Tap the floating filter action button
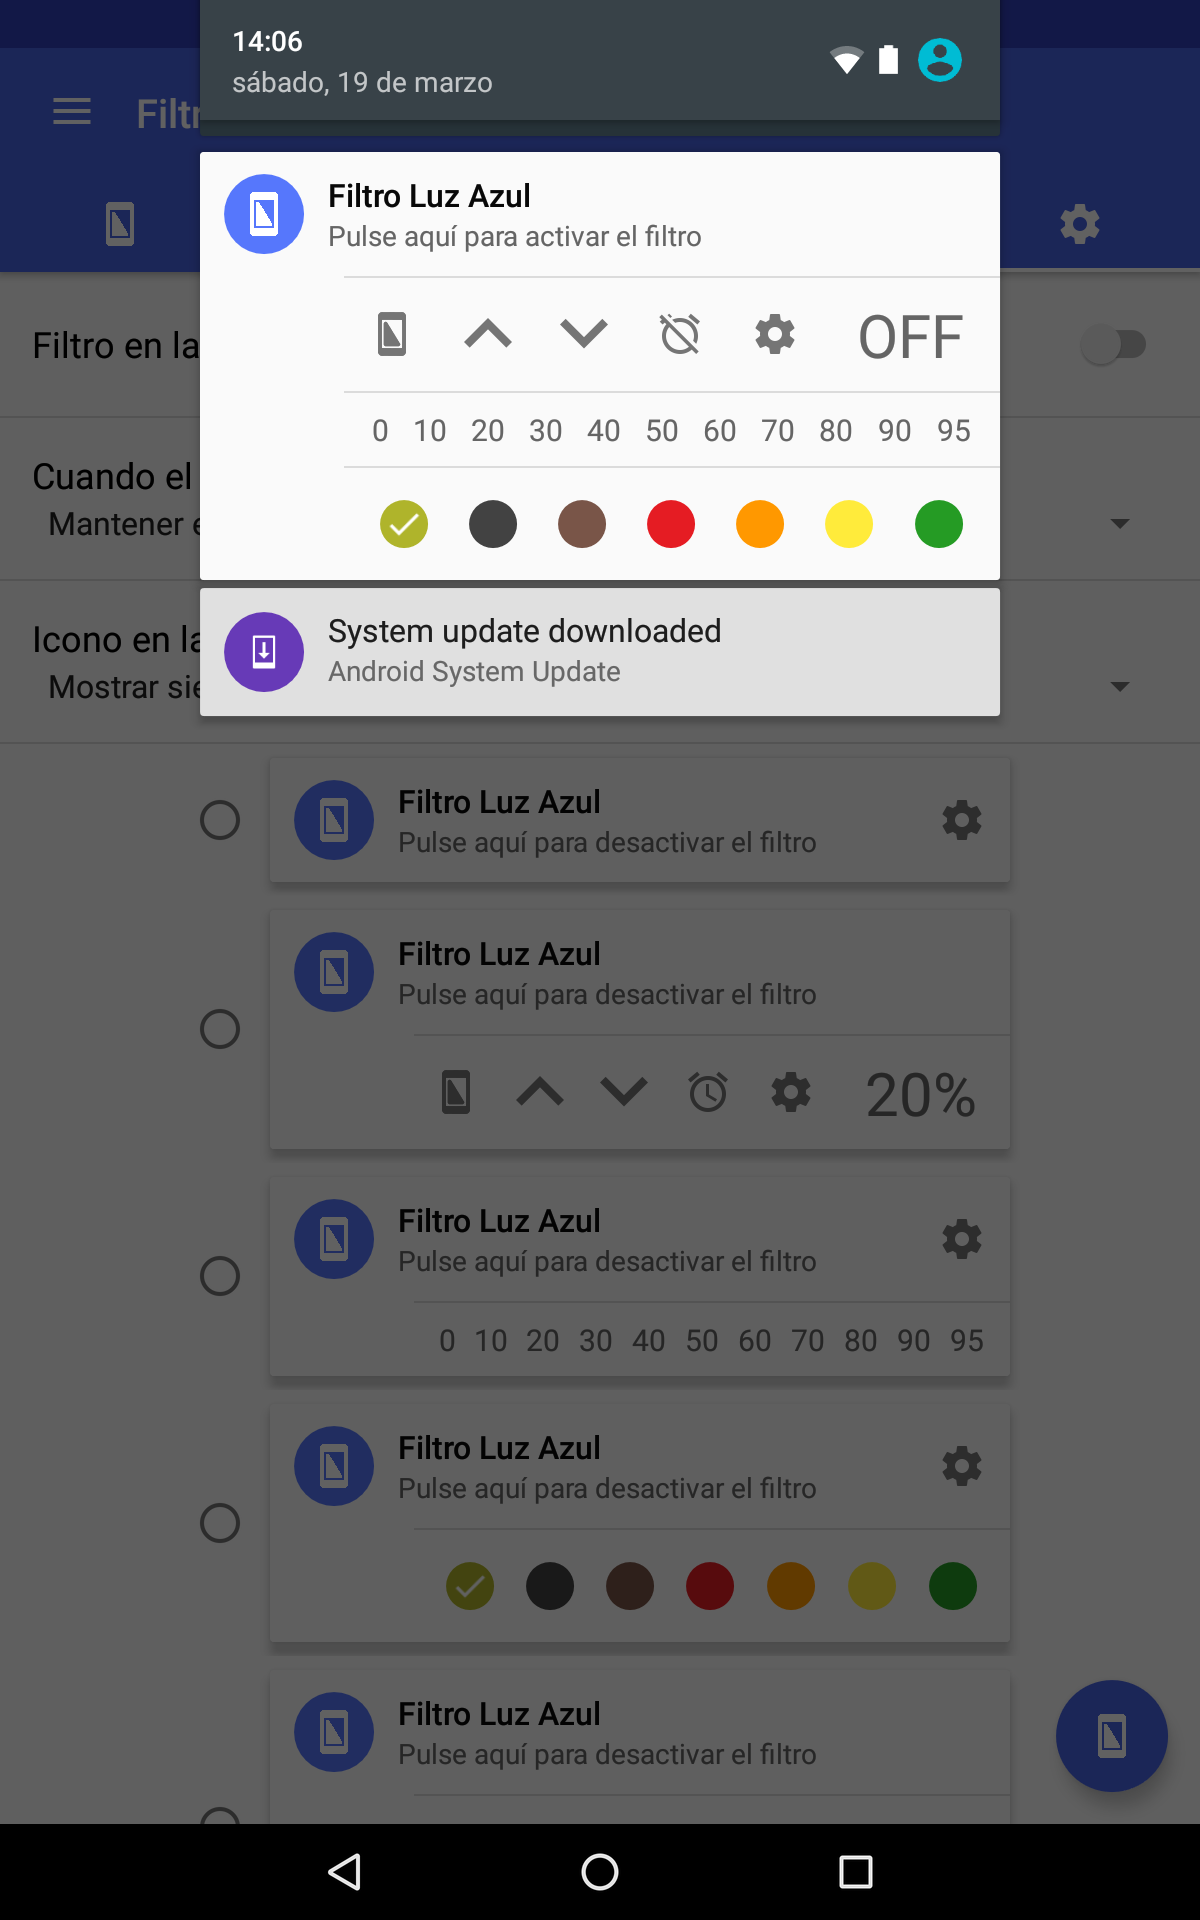Viewport: 1200px width, 1920px height. click(x=1112, y=1736)
